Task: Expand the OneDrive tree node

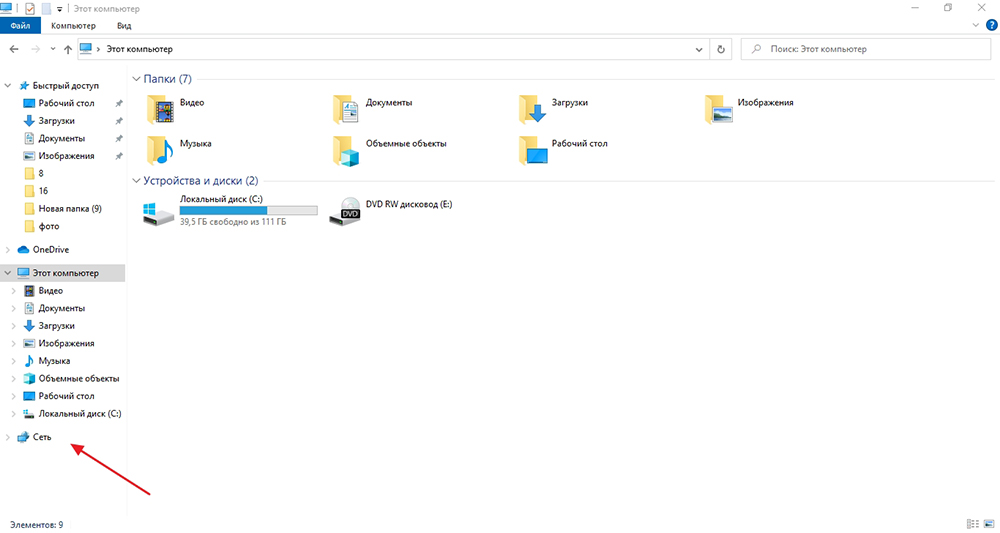Action: click(x=8, y=249)
